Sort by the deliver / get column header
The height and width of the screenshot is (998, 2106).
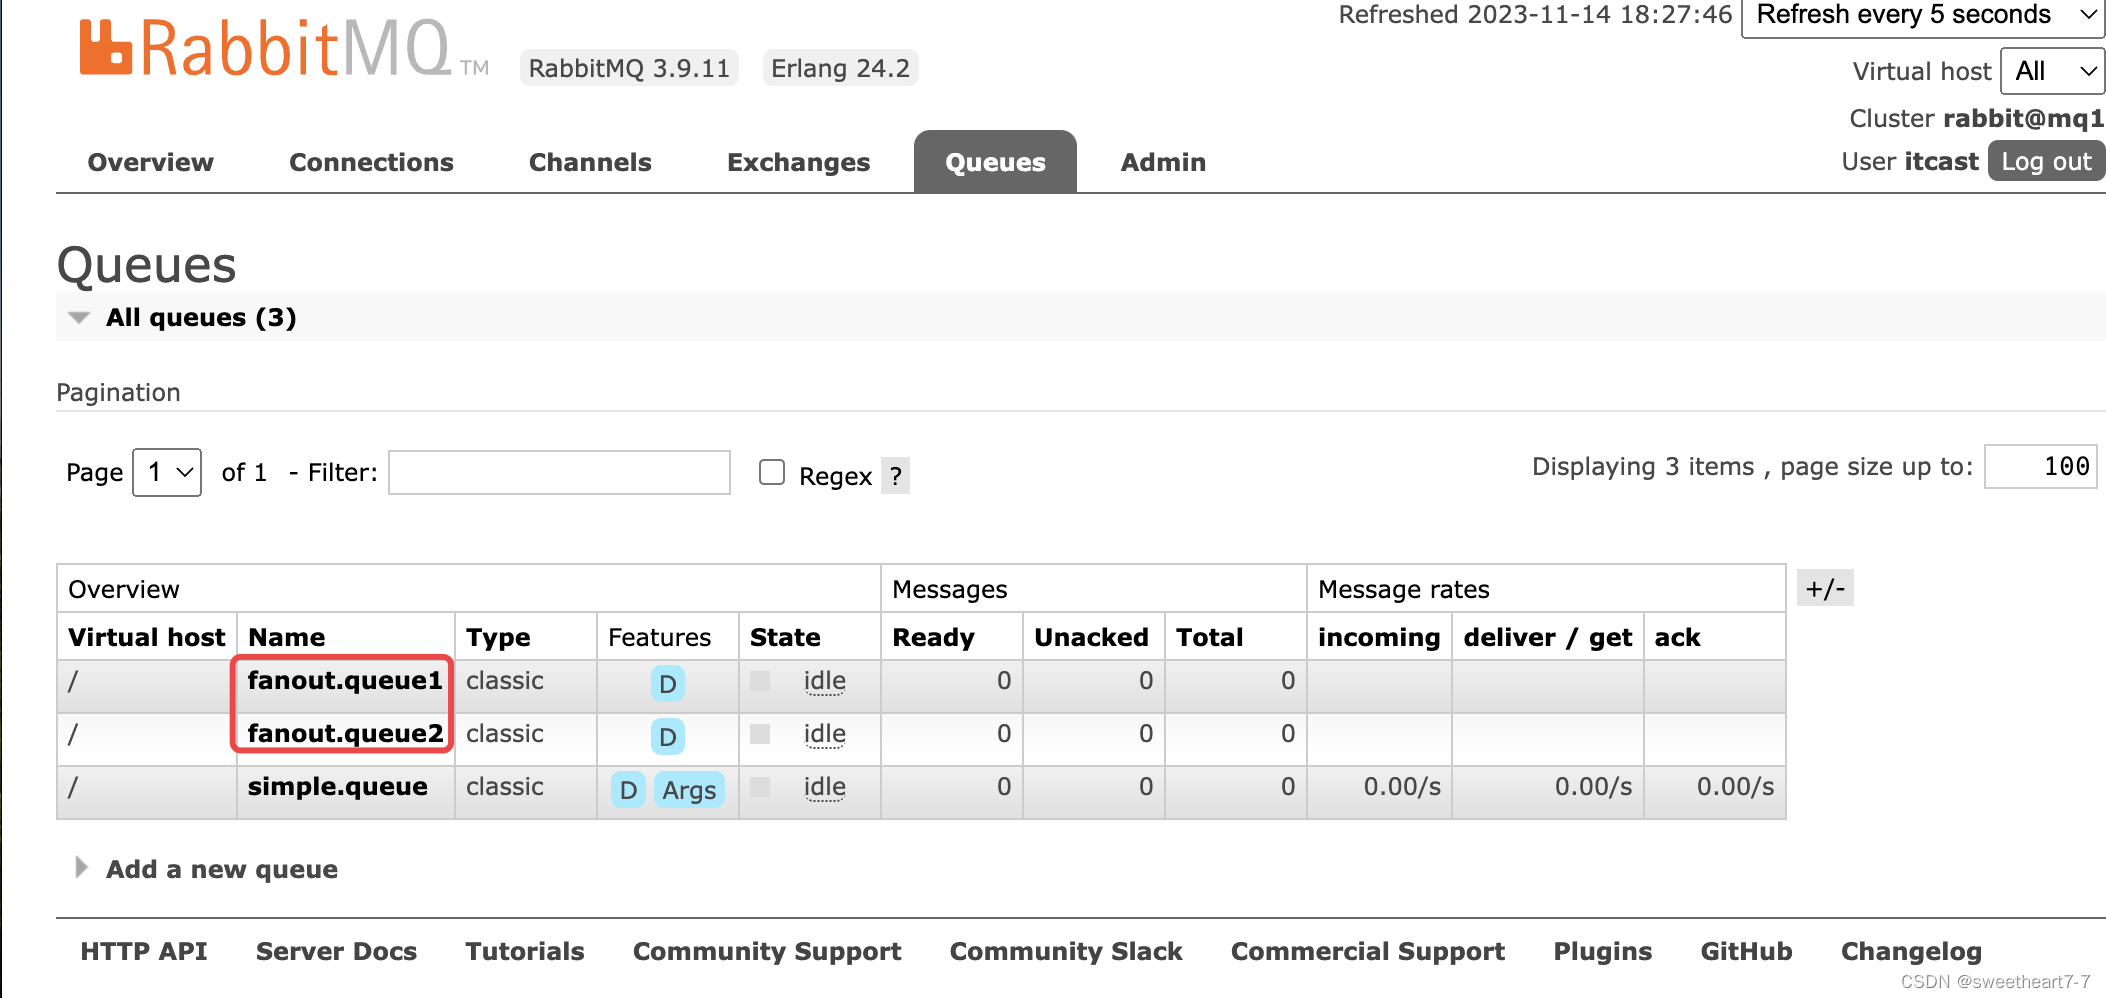(x=1548, y=637)
